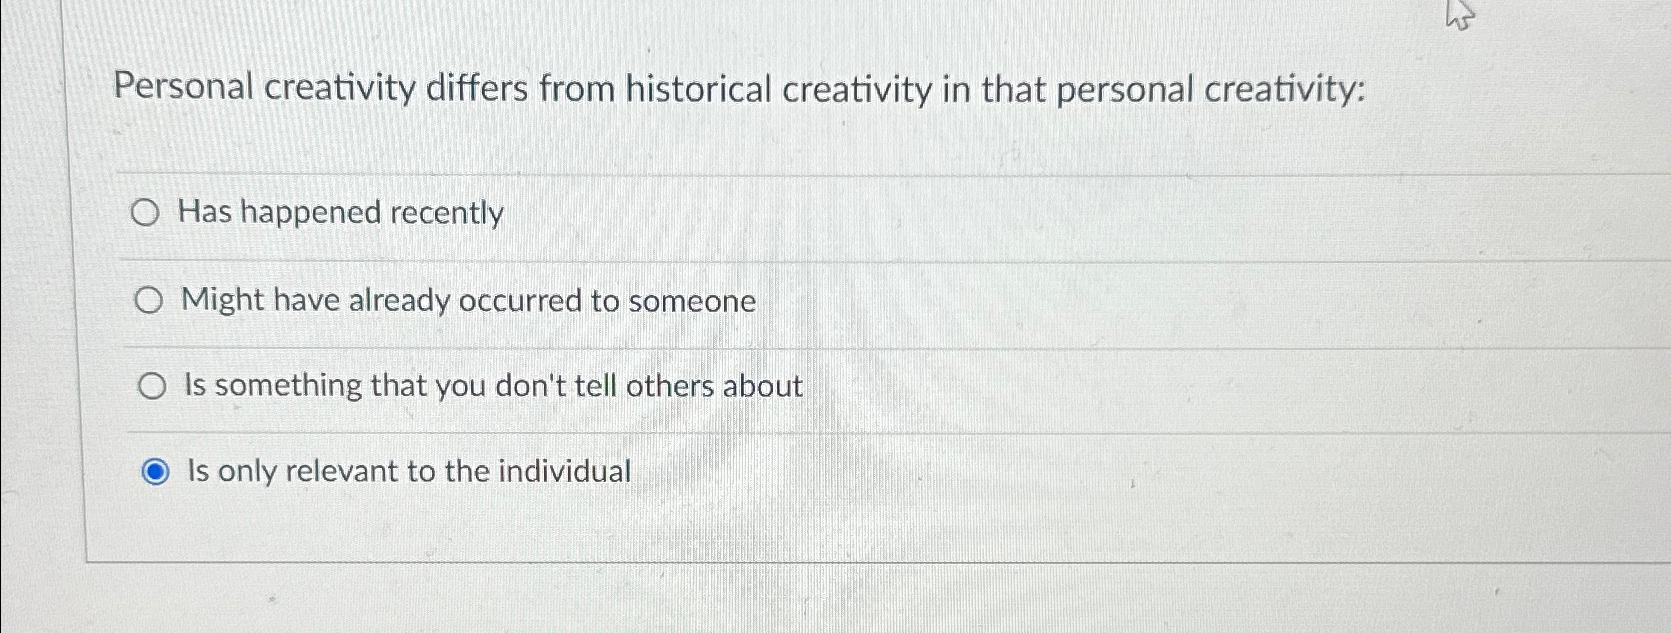The image size is (1671, 633).
Task: Select the 'Is only relevant to the individual' radio button
Action: click(156, 470)
